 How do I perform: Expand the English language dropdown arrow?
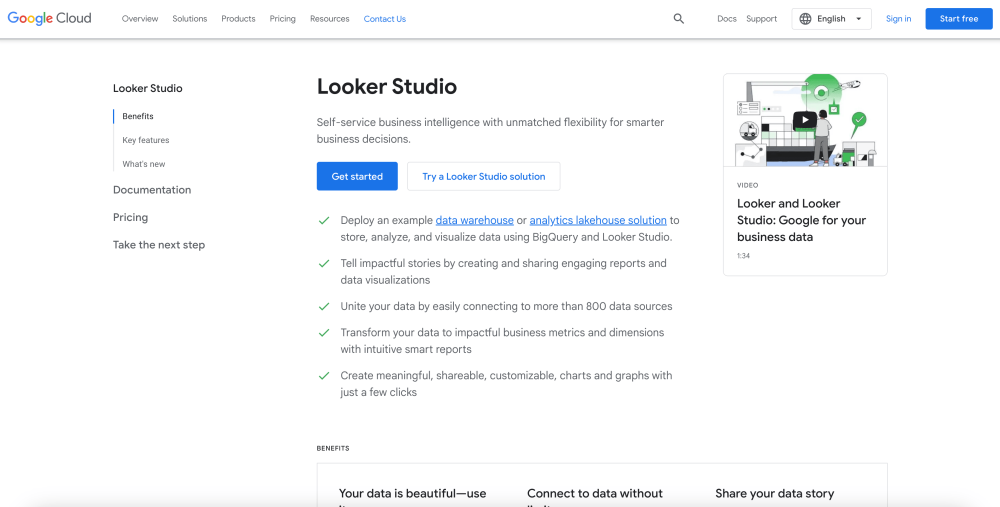[x=858, y=19]
